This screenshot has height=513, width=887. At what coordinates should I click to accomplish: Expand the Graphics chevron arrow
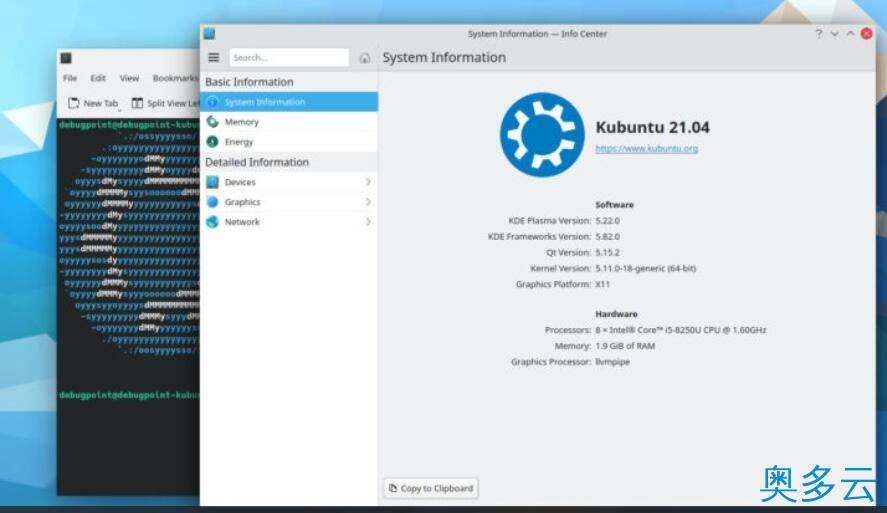[x=368, y=202]
